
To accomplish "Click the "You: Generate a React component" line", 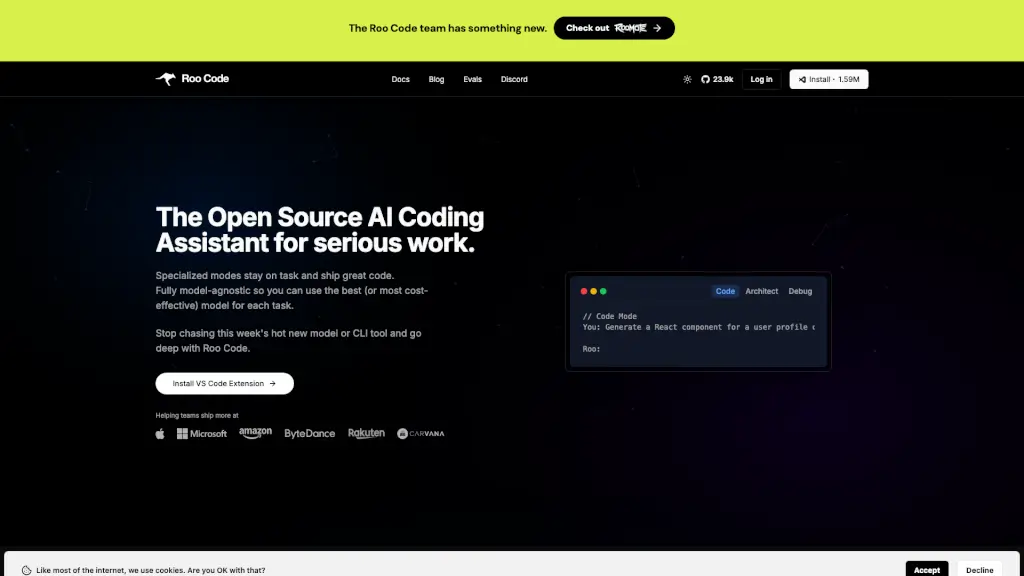I will pos(699,327).
